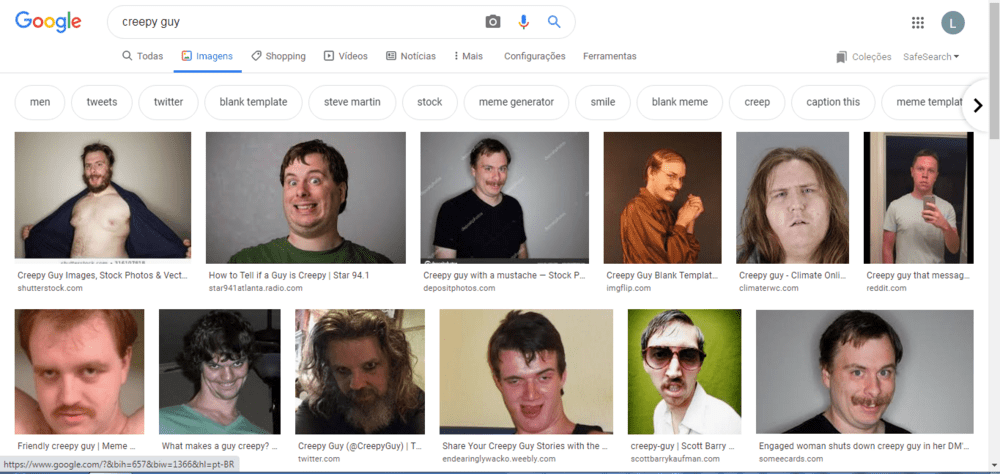Visit the imgflip.com source link
The width and height of the screenshot is (1000, 474).
[x=628, y=288]
